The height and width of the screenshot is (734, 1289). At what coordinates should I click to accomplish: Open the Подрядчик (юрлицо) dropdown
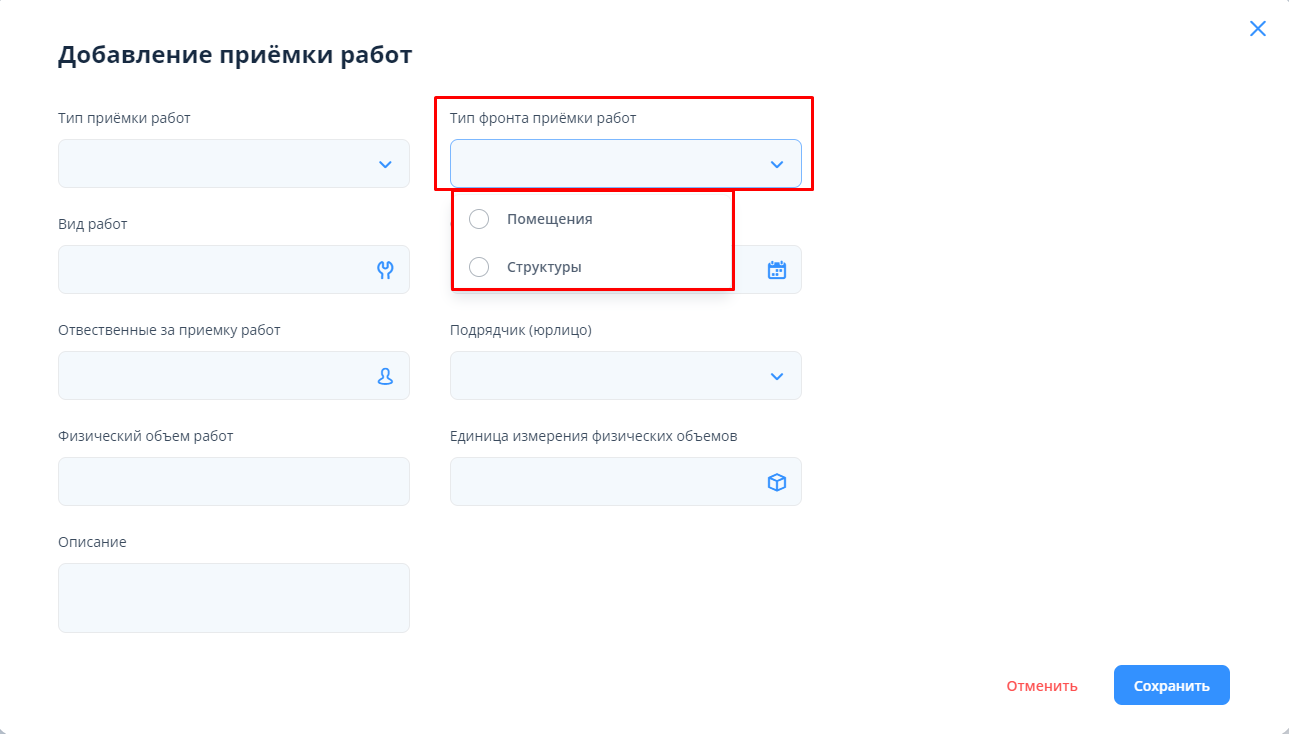[x=776, y=376]
